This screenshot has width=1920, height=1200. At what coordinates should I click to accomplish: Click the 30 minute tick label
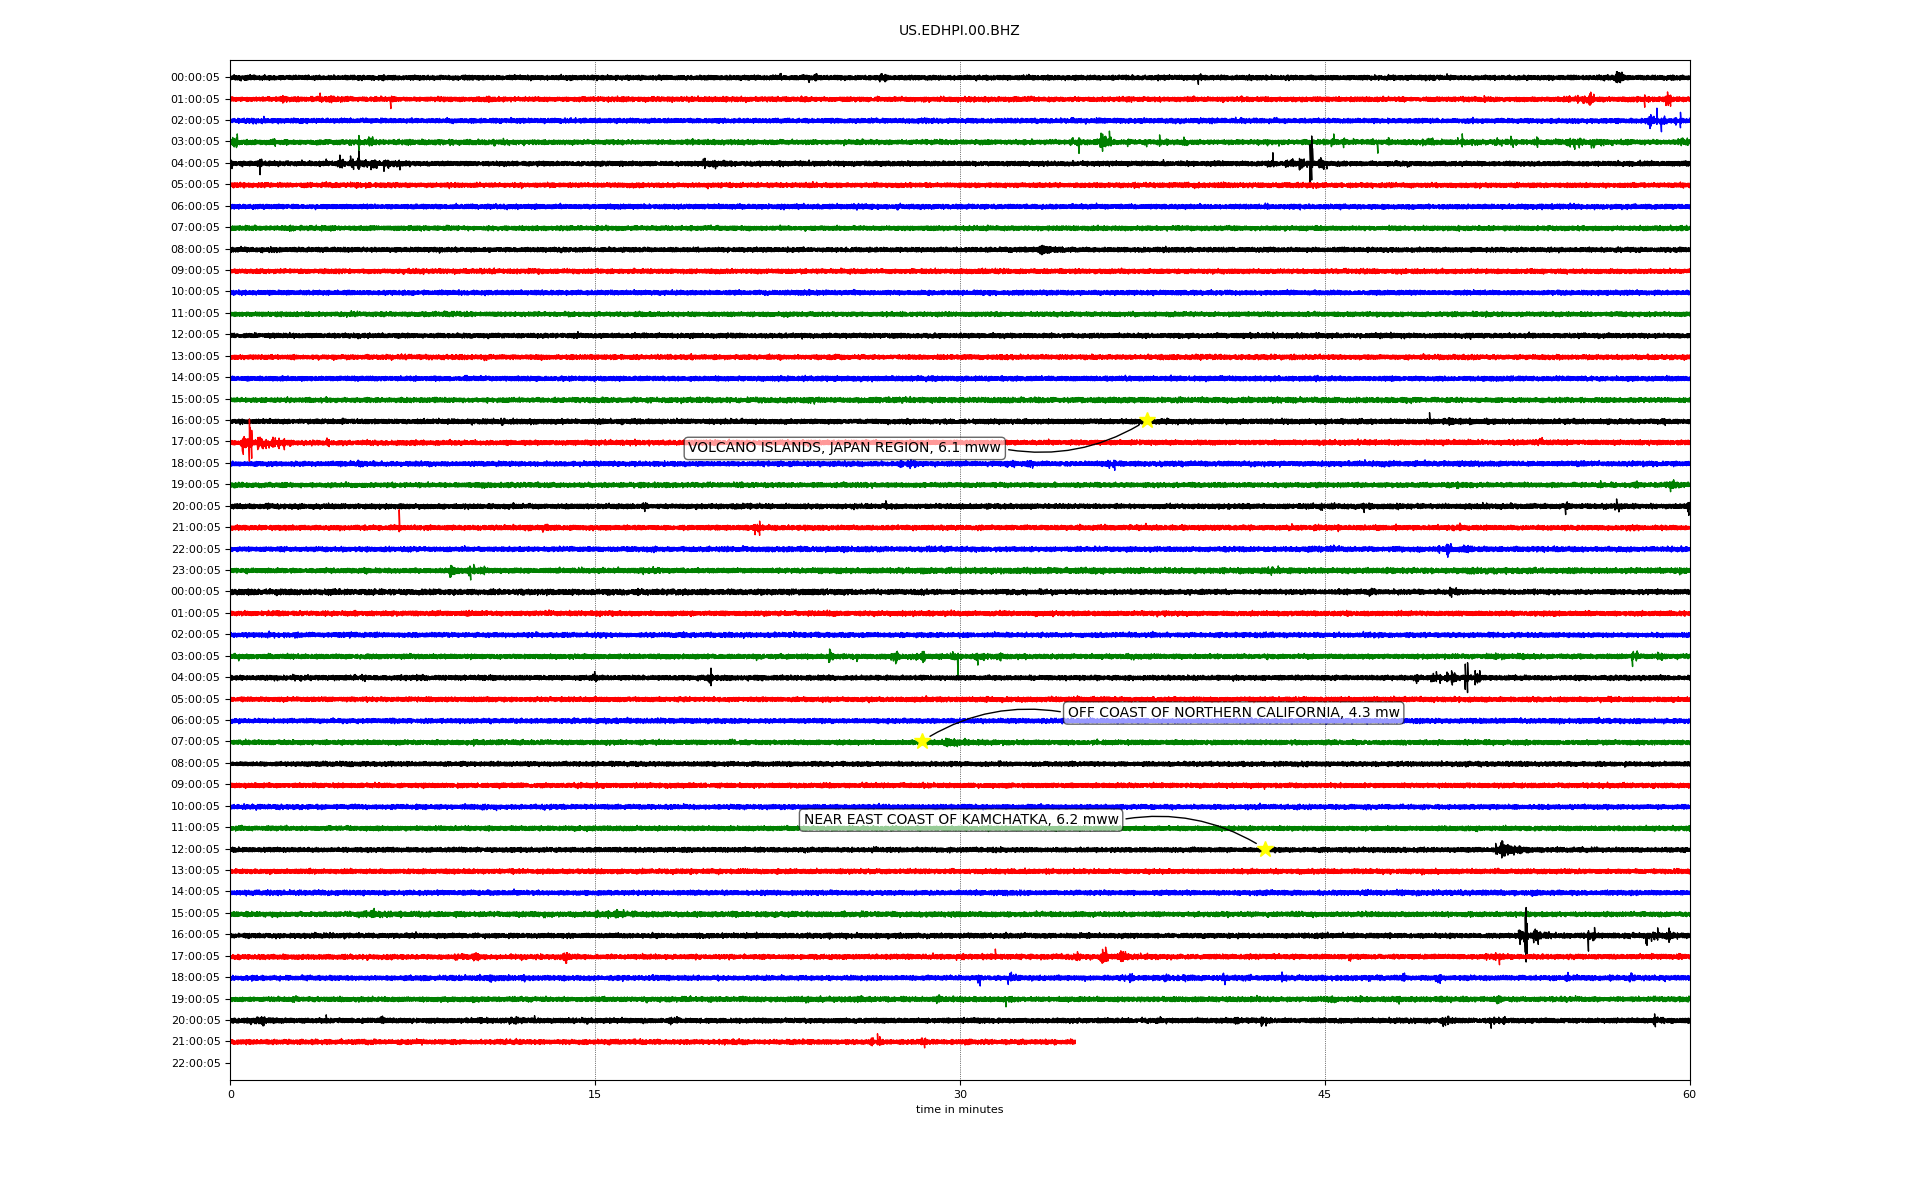pyautogui.click(x=960, y=1094)
